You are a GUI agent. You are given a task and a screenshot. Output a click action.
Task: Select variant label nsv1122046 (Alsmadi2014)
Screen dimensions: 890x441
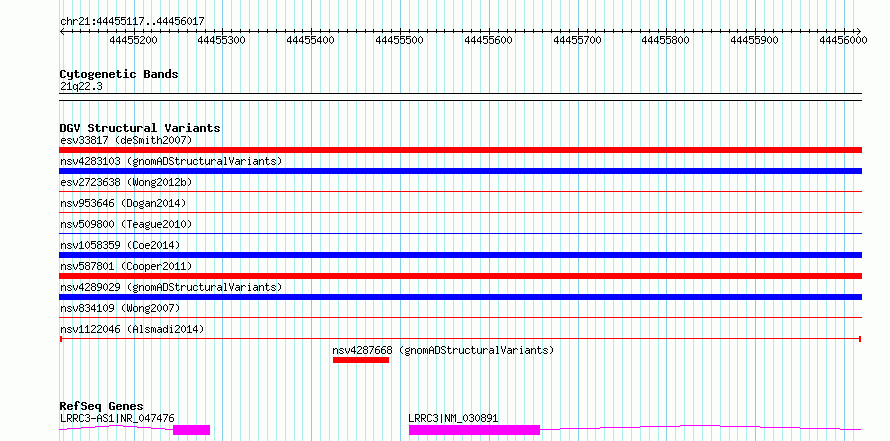point(132,329)
